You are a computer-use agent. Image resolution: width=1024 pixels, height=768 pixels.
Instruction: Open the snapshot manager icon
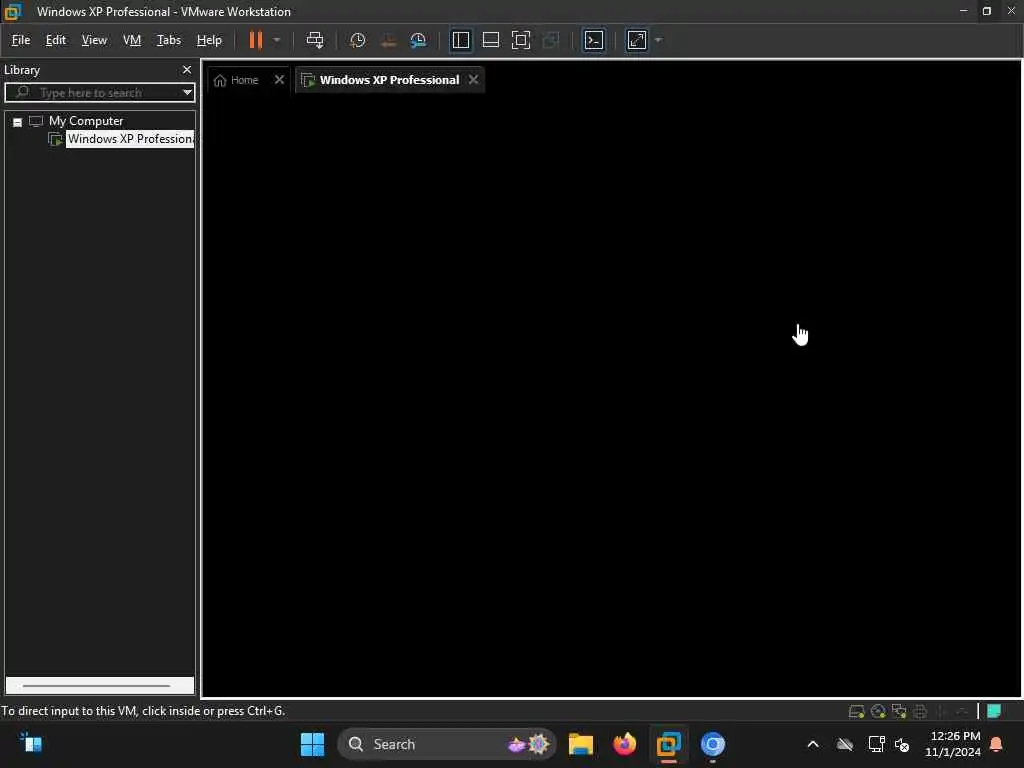(x=418, y=40)
